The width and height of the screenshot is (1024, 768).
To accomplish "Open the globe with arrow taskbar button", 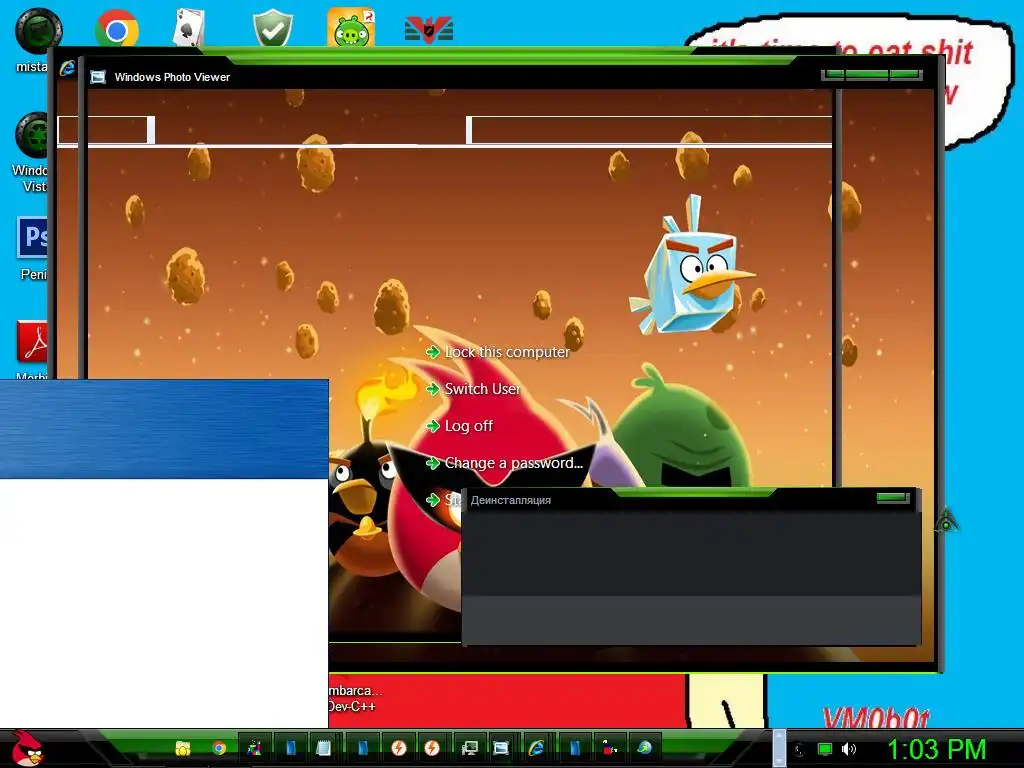I will [644, 748].
